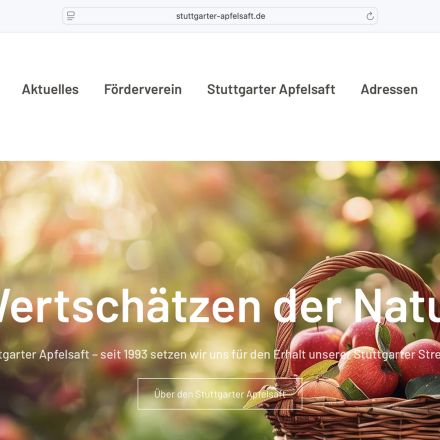The image size is (440, 440).
Task: Click 'Apfelsaft' in the hero subtitle line
Action: point(64,355)
